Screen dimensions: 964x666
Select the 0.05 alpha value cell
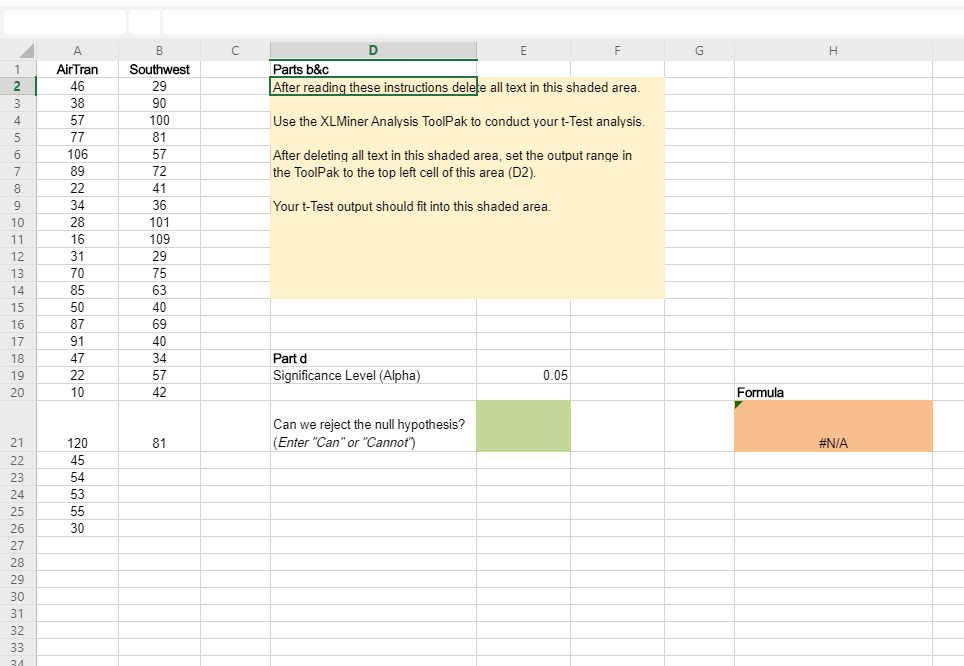click(523, 375)
